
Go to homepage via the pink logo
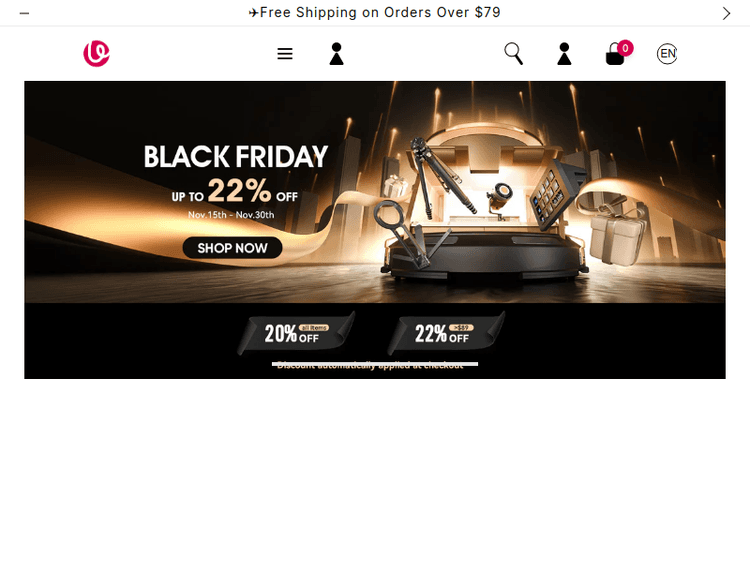(96, 54)
